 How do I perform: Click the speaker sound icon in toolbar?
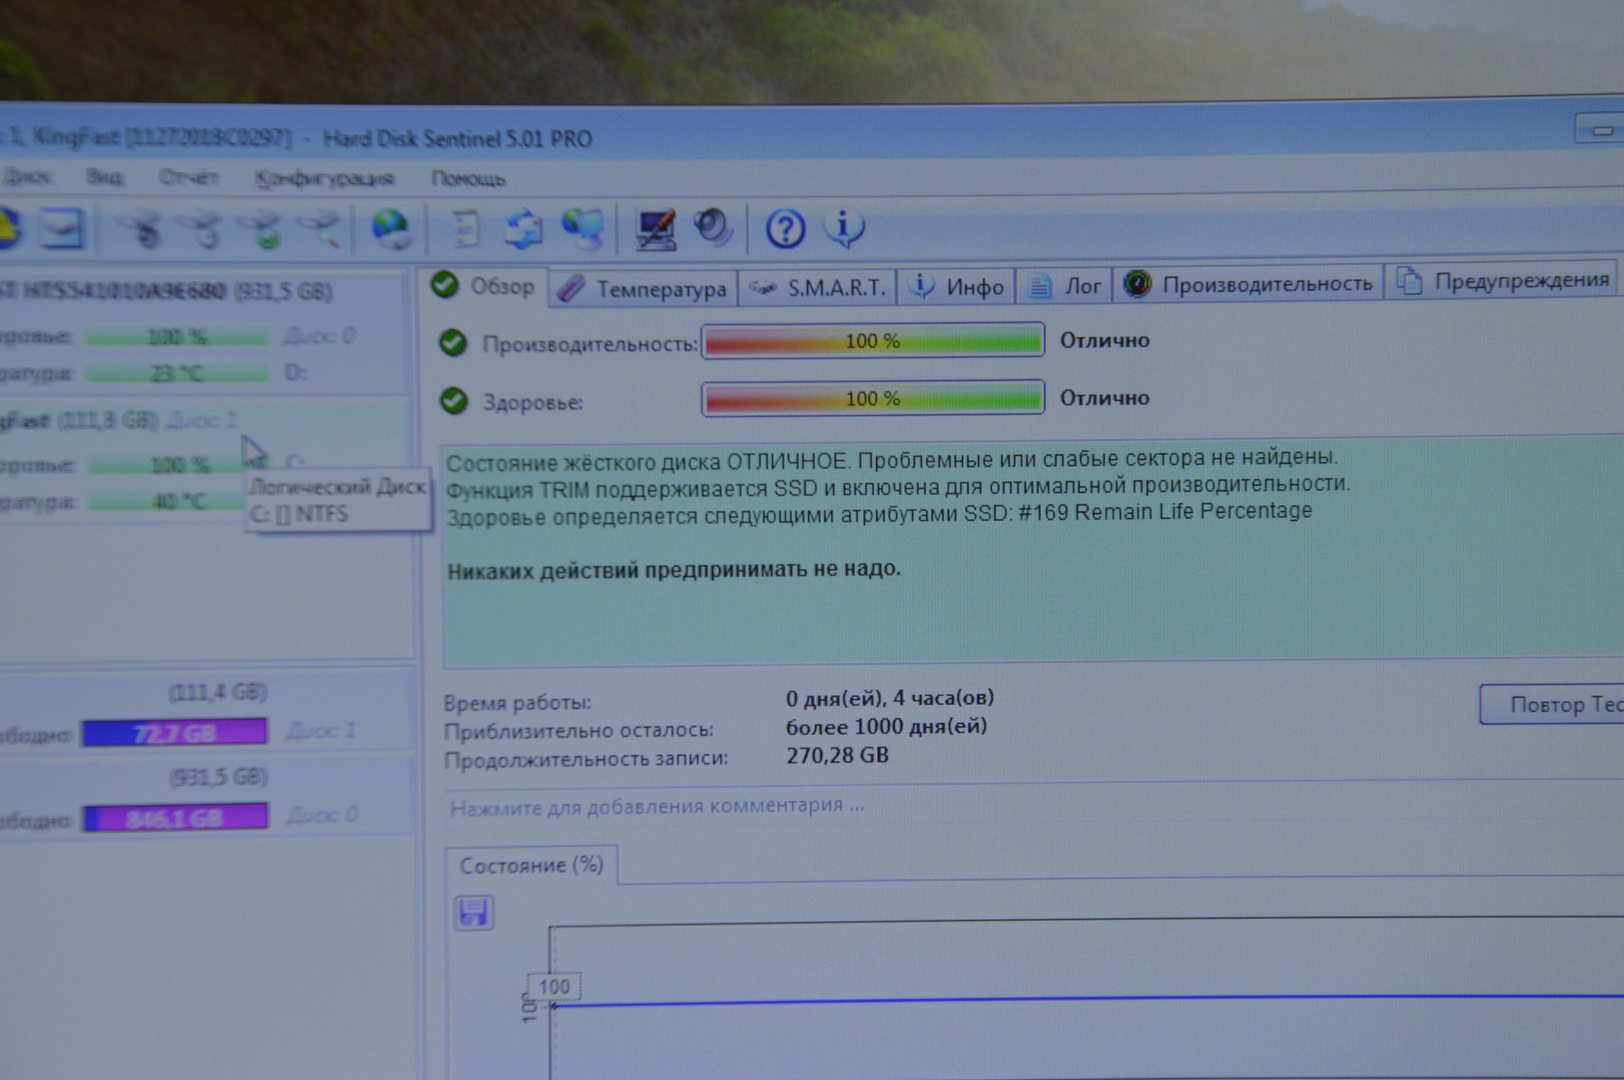pyautogui.click(x=713, y=228)
